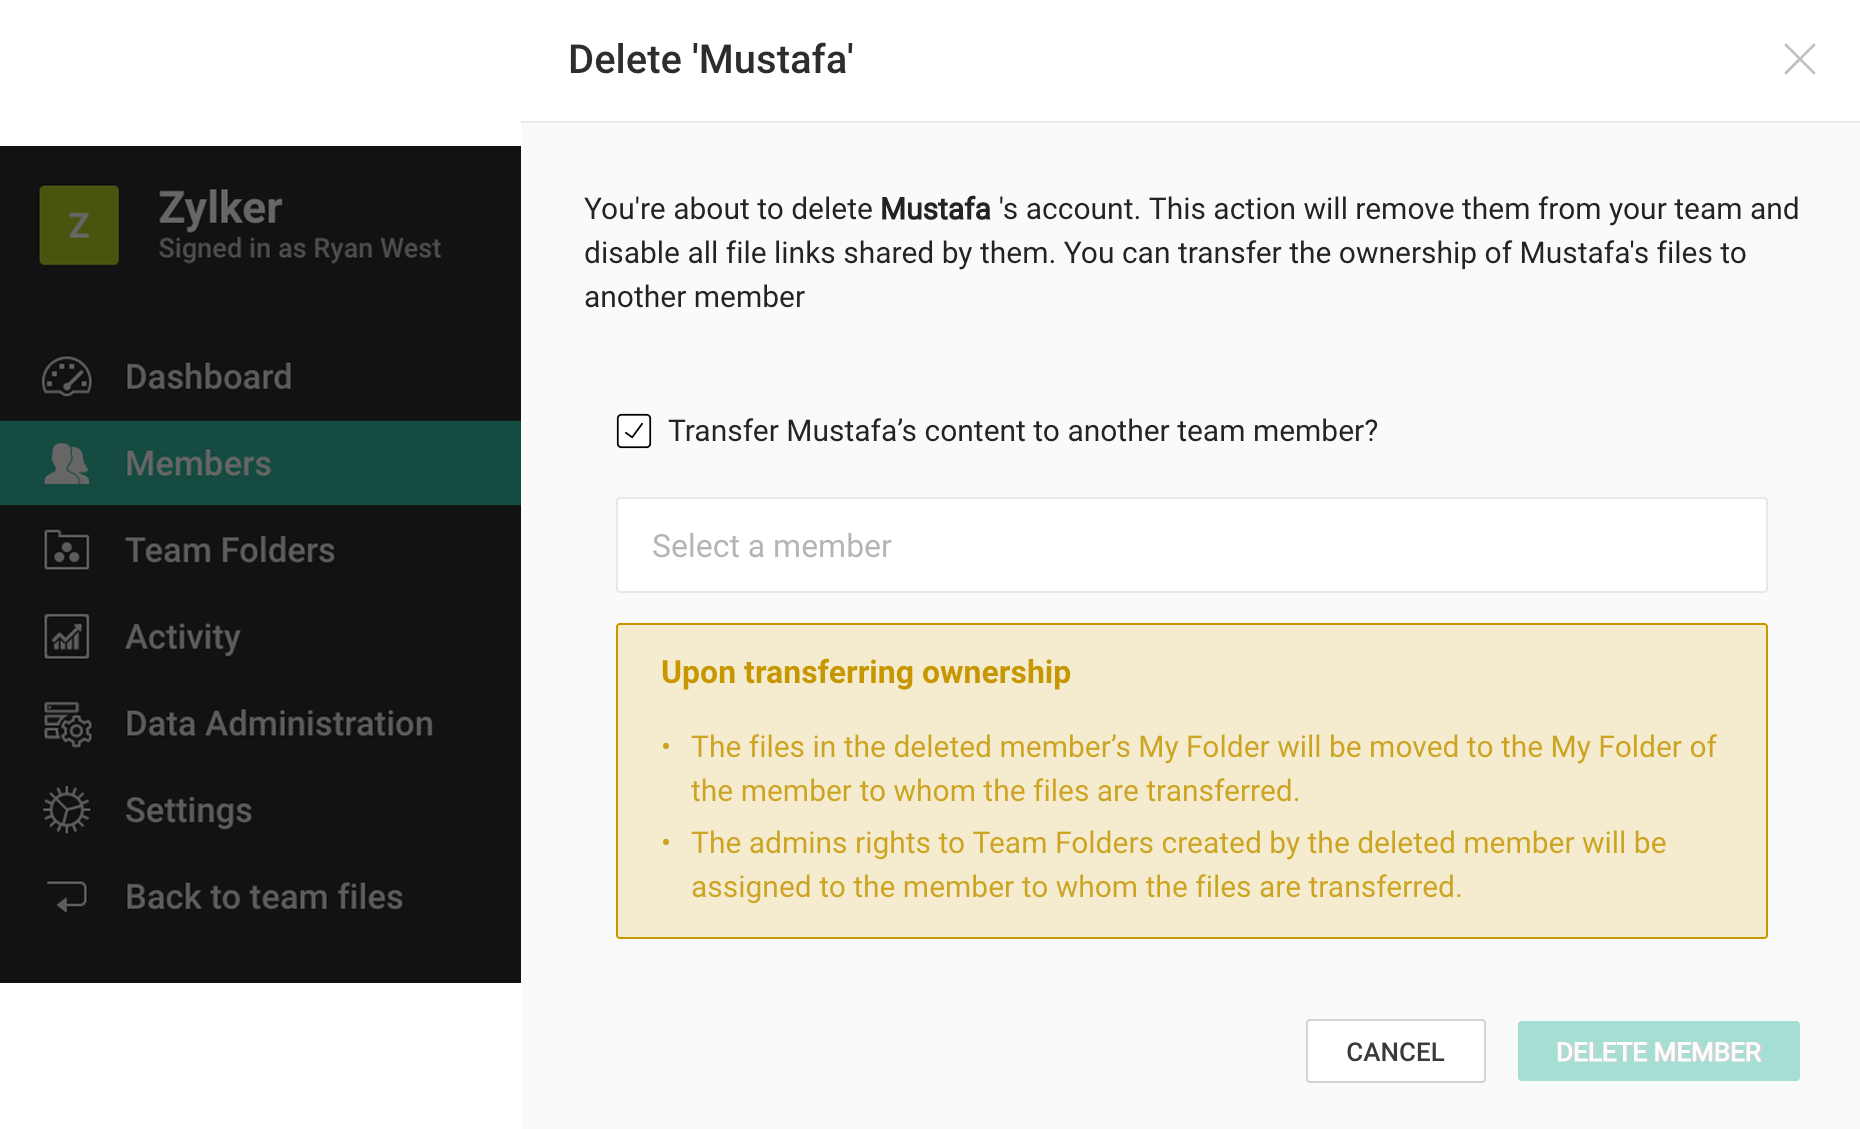Viewport: 1860px width, 1129px height.
Task: Open the Settings label in the sidebar
Action: (x=188, y=810)
